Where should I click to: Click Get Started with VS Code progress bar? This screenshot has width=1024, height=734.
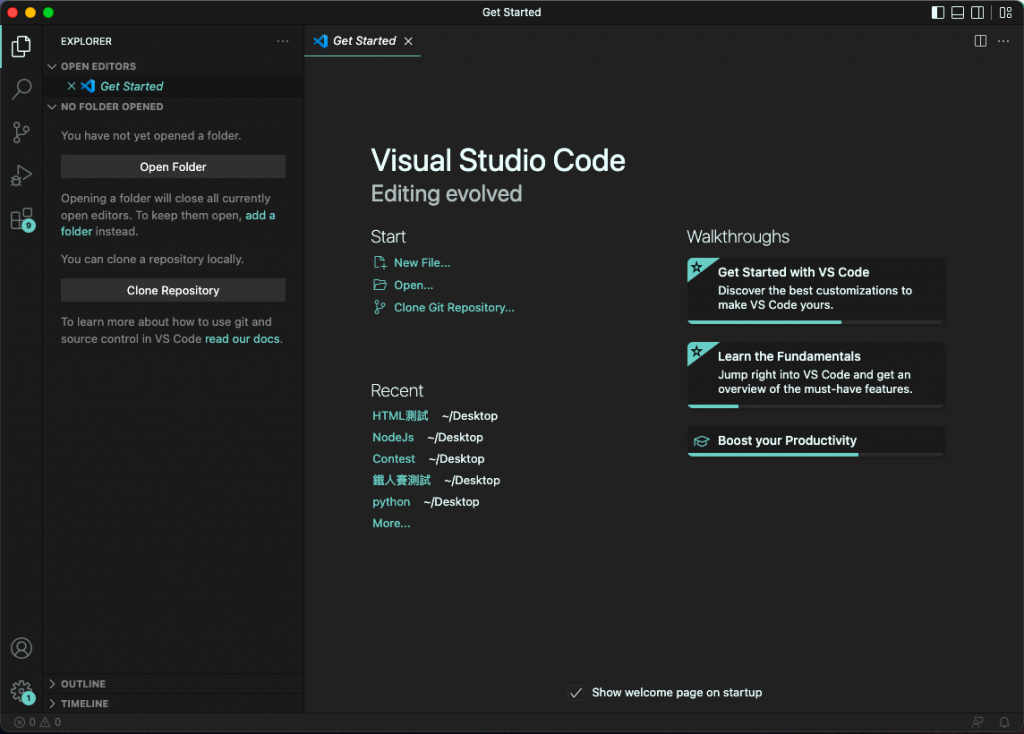[x=815, y=322]
